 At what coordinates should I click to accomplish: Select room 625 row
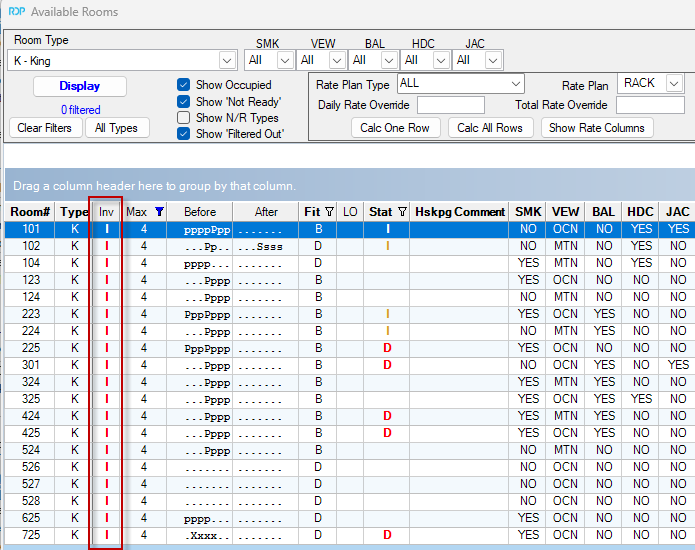(x=350, y=518)
